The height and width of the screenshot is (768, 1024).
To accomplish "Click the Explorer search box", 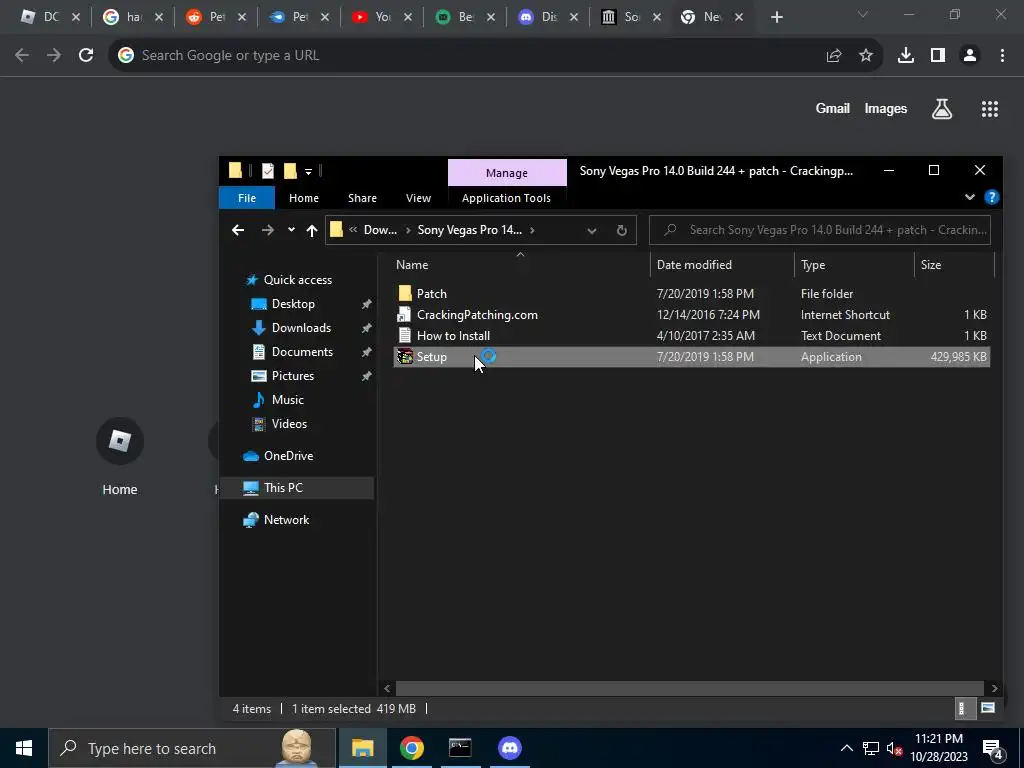I will 820,230.
